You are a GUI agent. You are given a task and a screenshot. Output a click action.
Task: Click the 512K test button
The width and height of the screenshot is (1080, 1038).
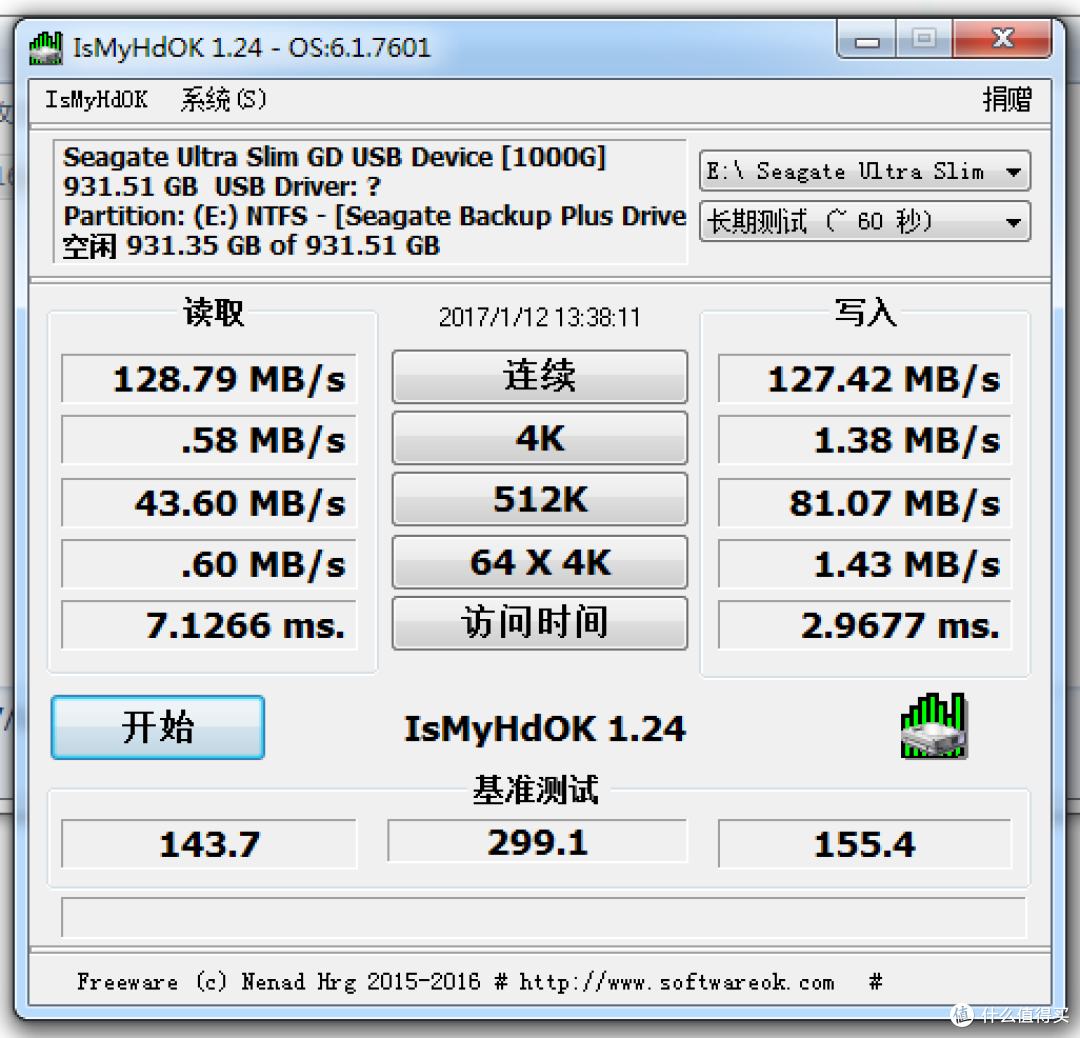point(539,499)
